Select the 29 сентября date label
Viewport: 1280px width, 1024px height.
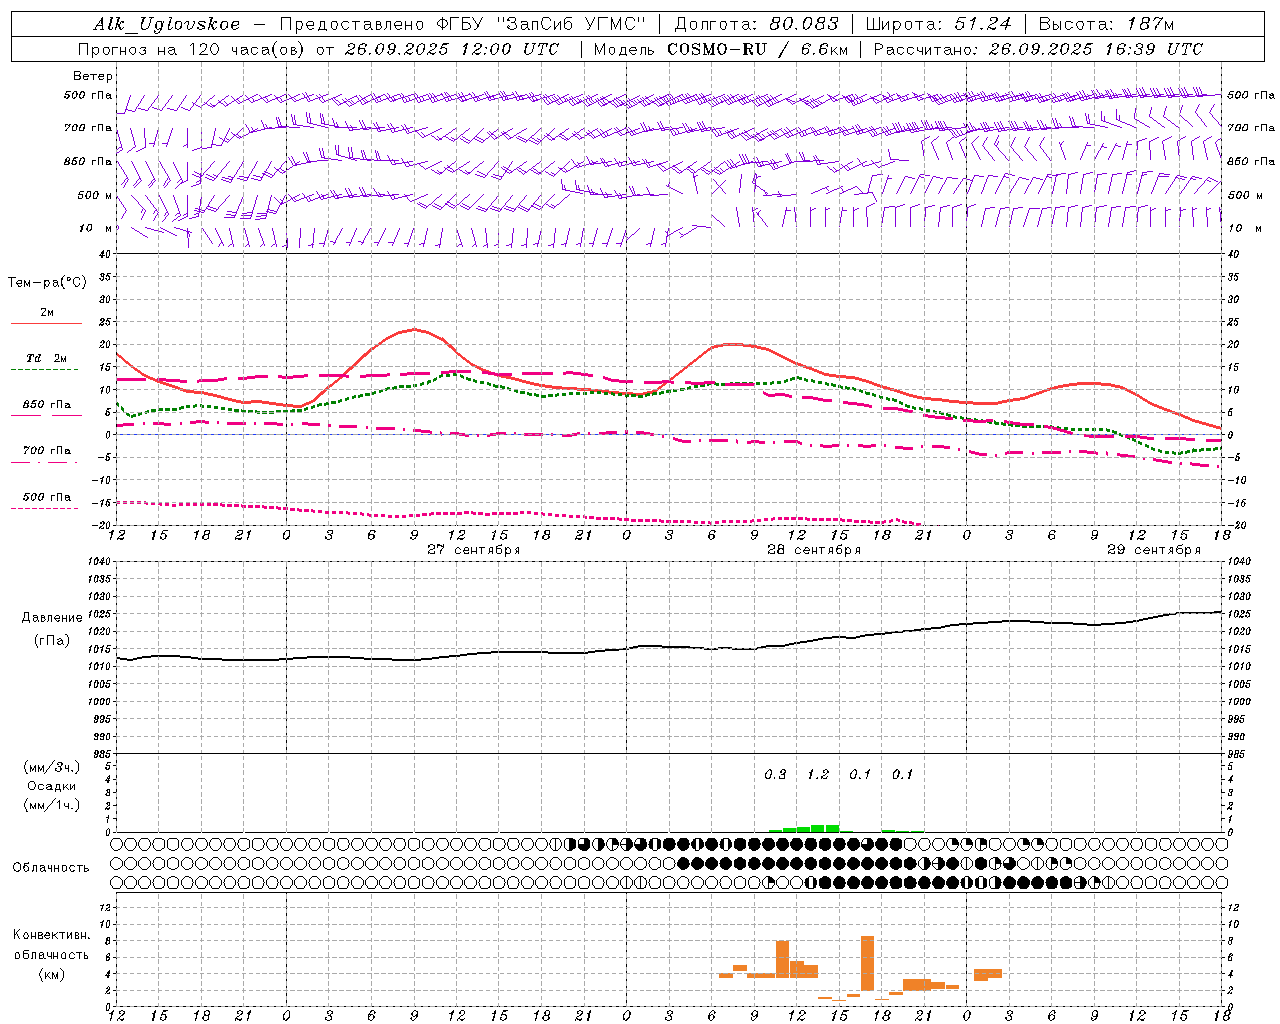coord(1153,550)
